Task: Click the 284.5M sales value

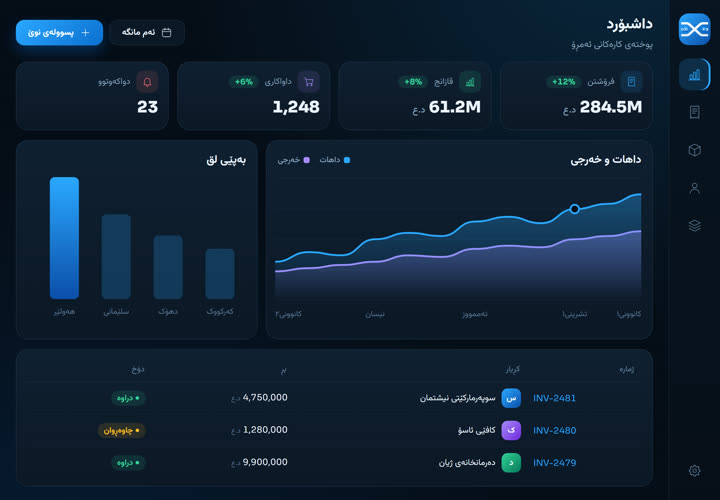Action: tap(611, 107)
